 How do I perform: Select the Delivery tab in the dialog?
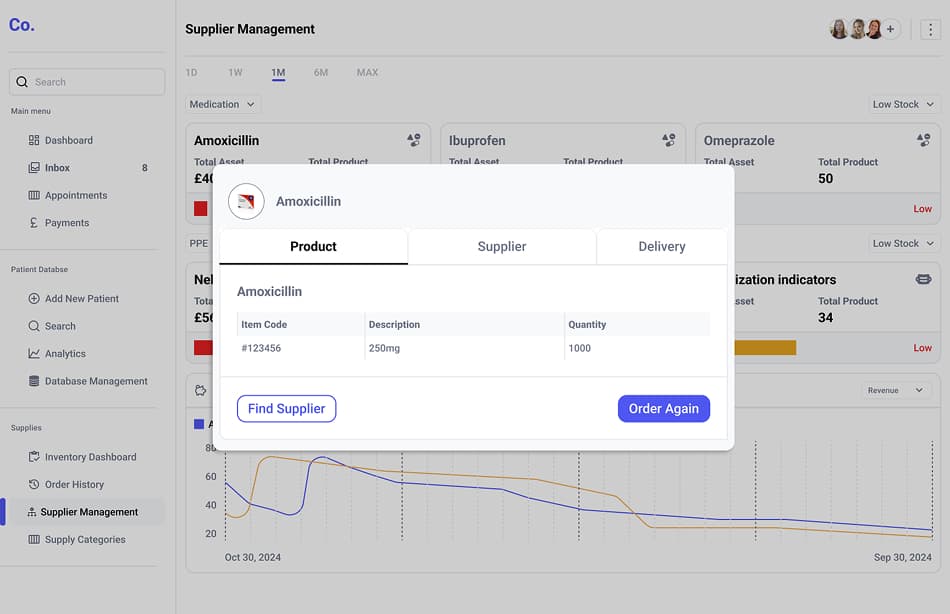(661, 246)
